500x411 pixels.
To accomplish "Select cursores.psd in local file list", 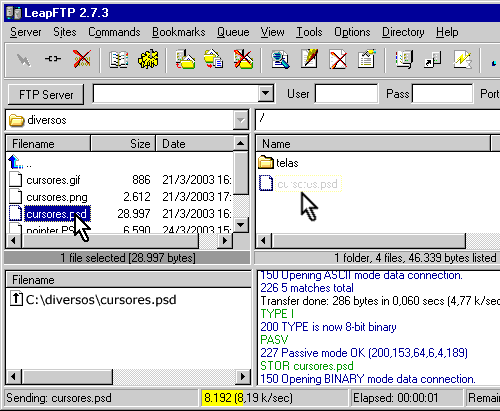I will 57,214.
